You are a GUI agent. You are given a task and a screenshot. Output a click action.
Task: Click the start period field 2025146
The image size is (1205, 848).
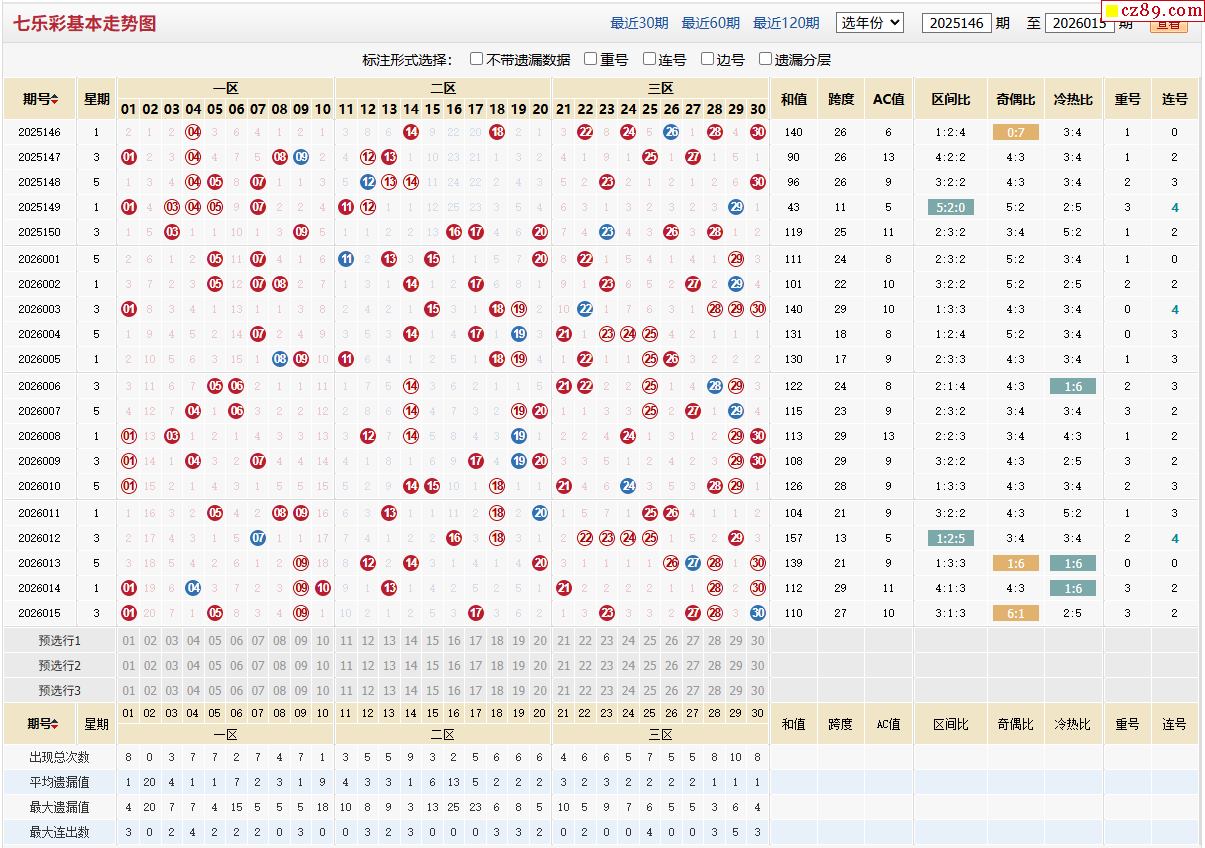(x=956, y=23)
